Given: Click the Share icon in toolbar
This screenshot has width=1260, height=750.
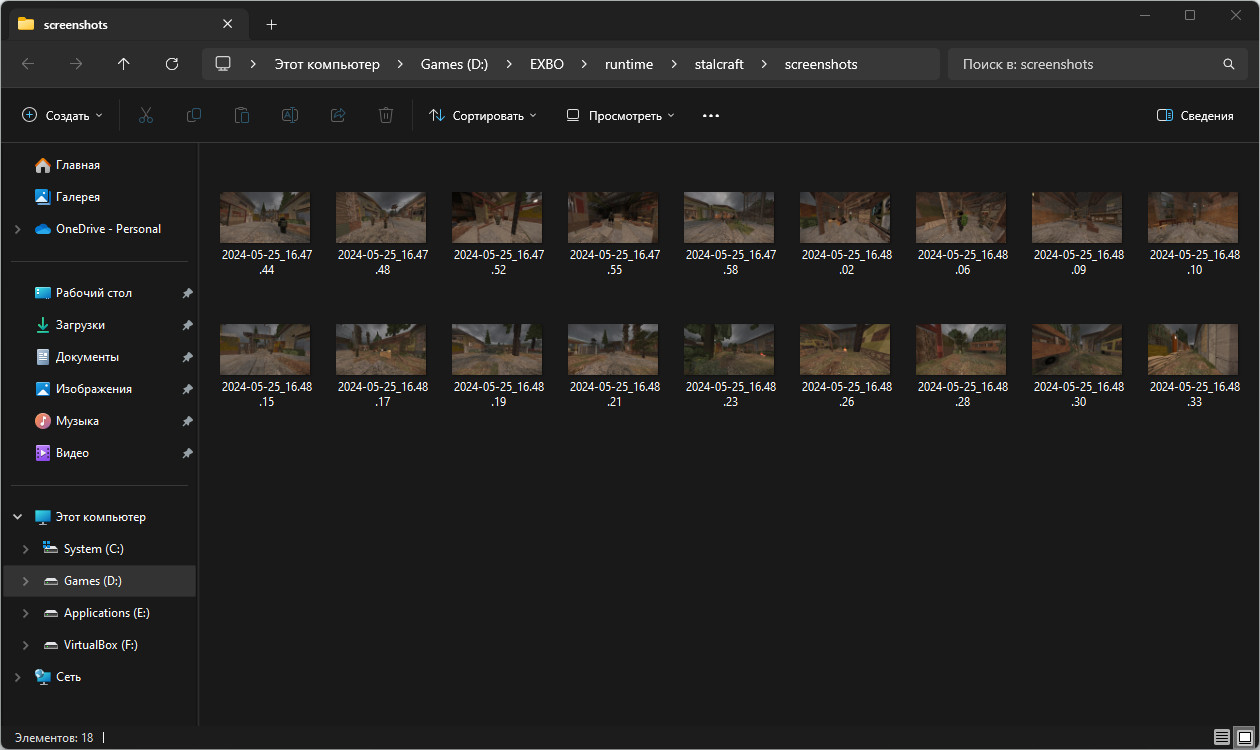Looking at the screenshot, I should tap(338, 116).
